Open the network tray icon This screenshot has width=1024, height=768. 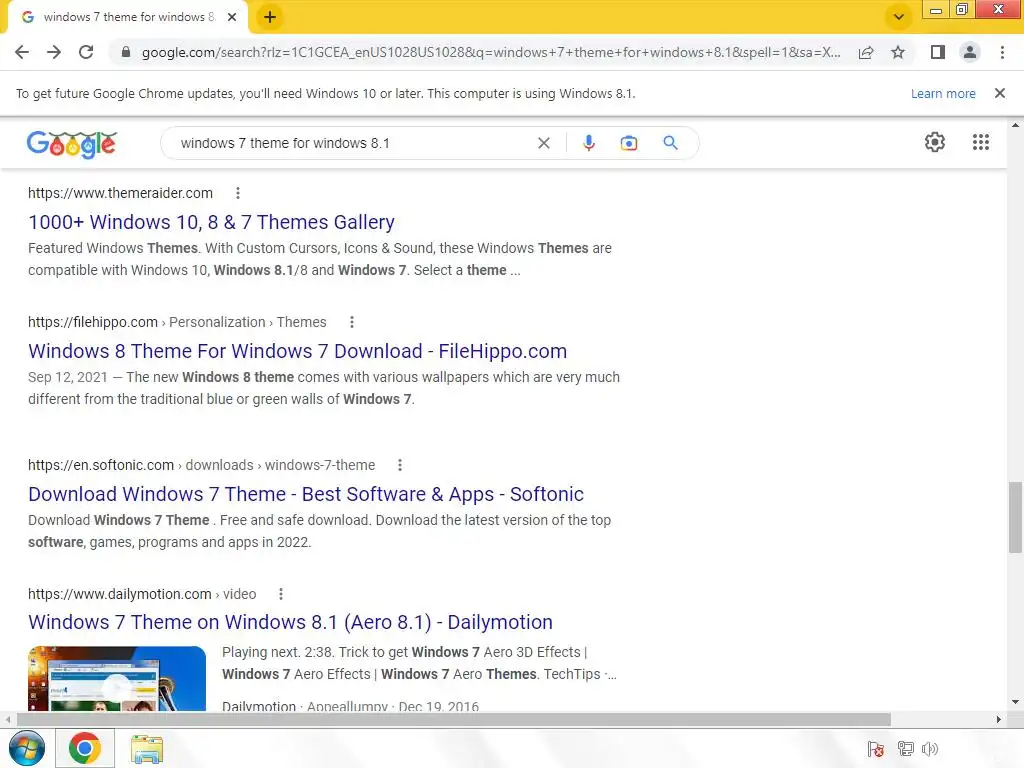click(906, 749)
